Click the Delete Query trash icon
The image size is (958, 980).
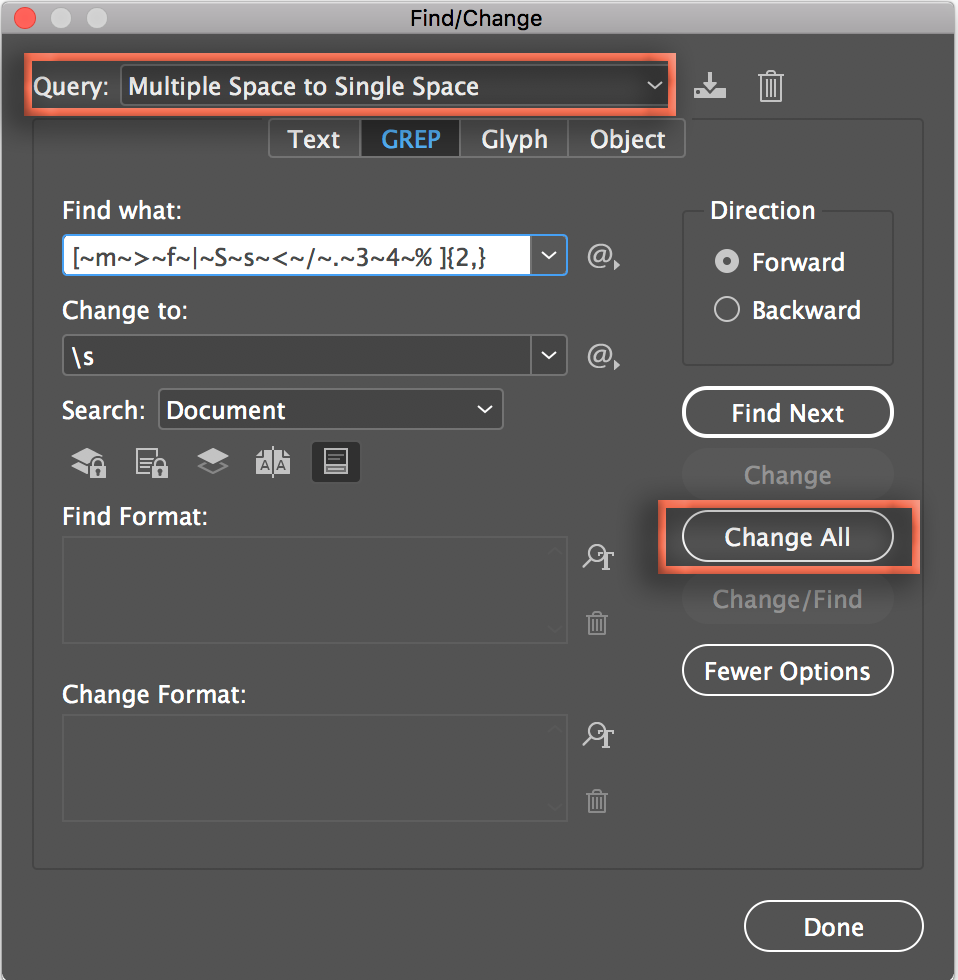[770, 87]
